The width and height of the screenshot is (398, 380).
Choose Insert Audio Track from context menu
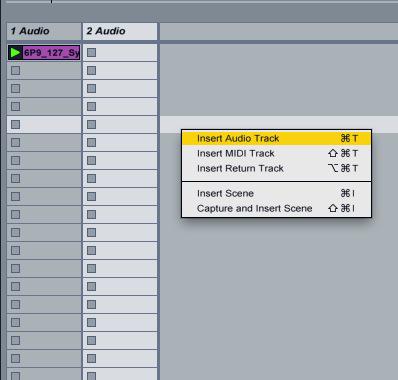click(x=276, y=138)
